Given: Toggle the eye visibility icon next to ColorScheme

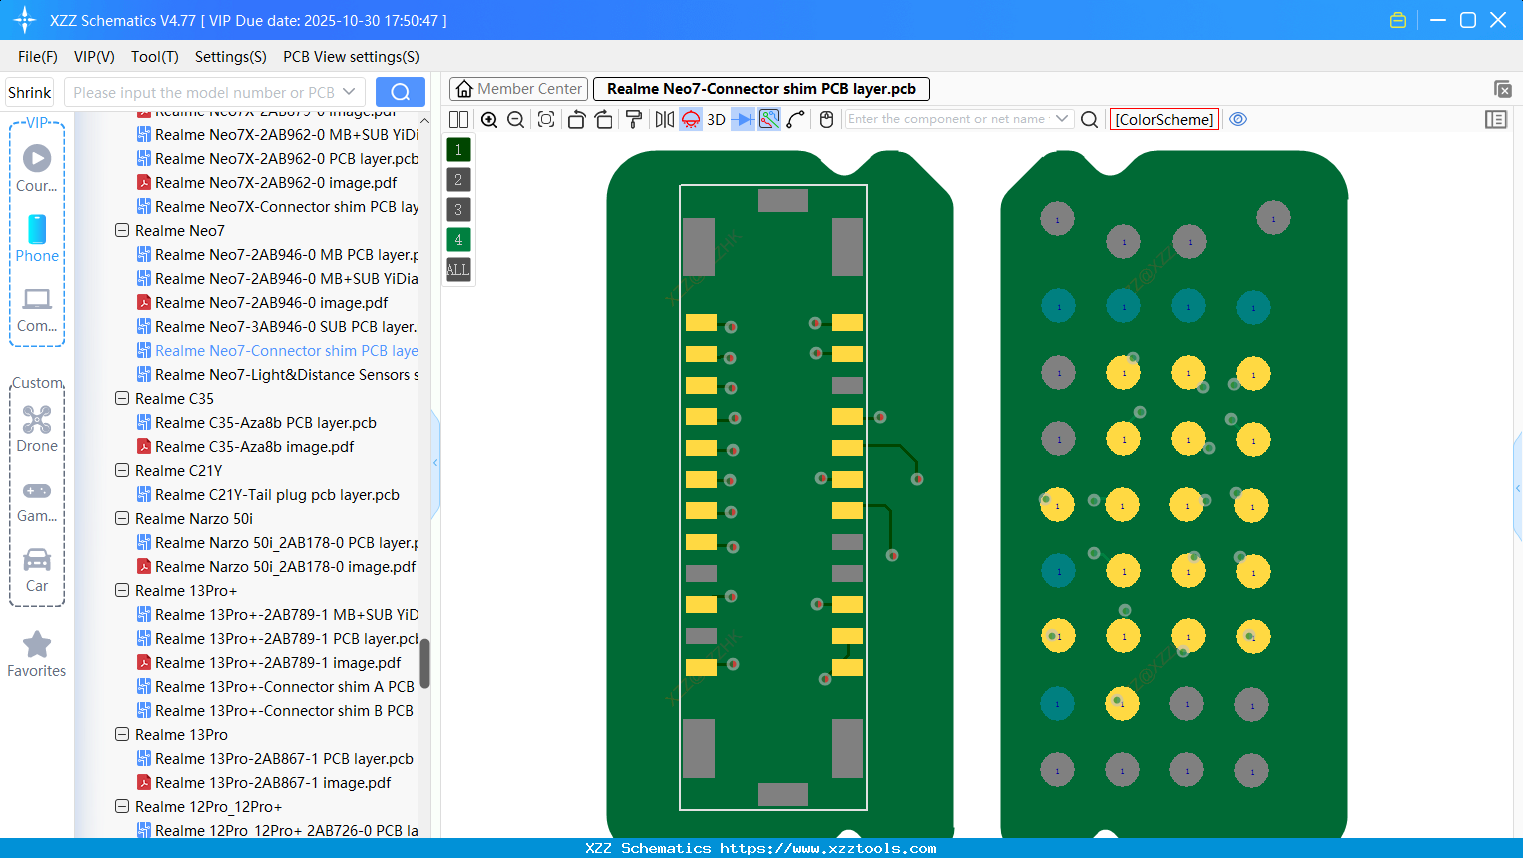Looking at the screenshot, I should (x=1238, y=119).
